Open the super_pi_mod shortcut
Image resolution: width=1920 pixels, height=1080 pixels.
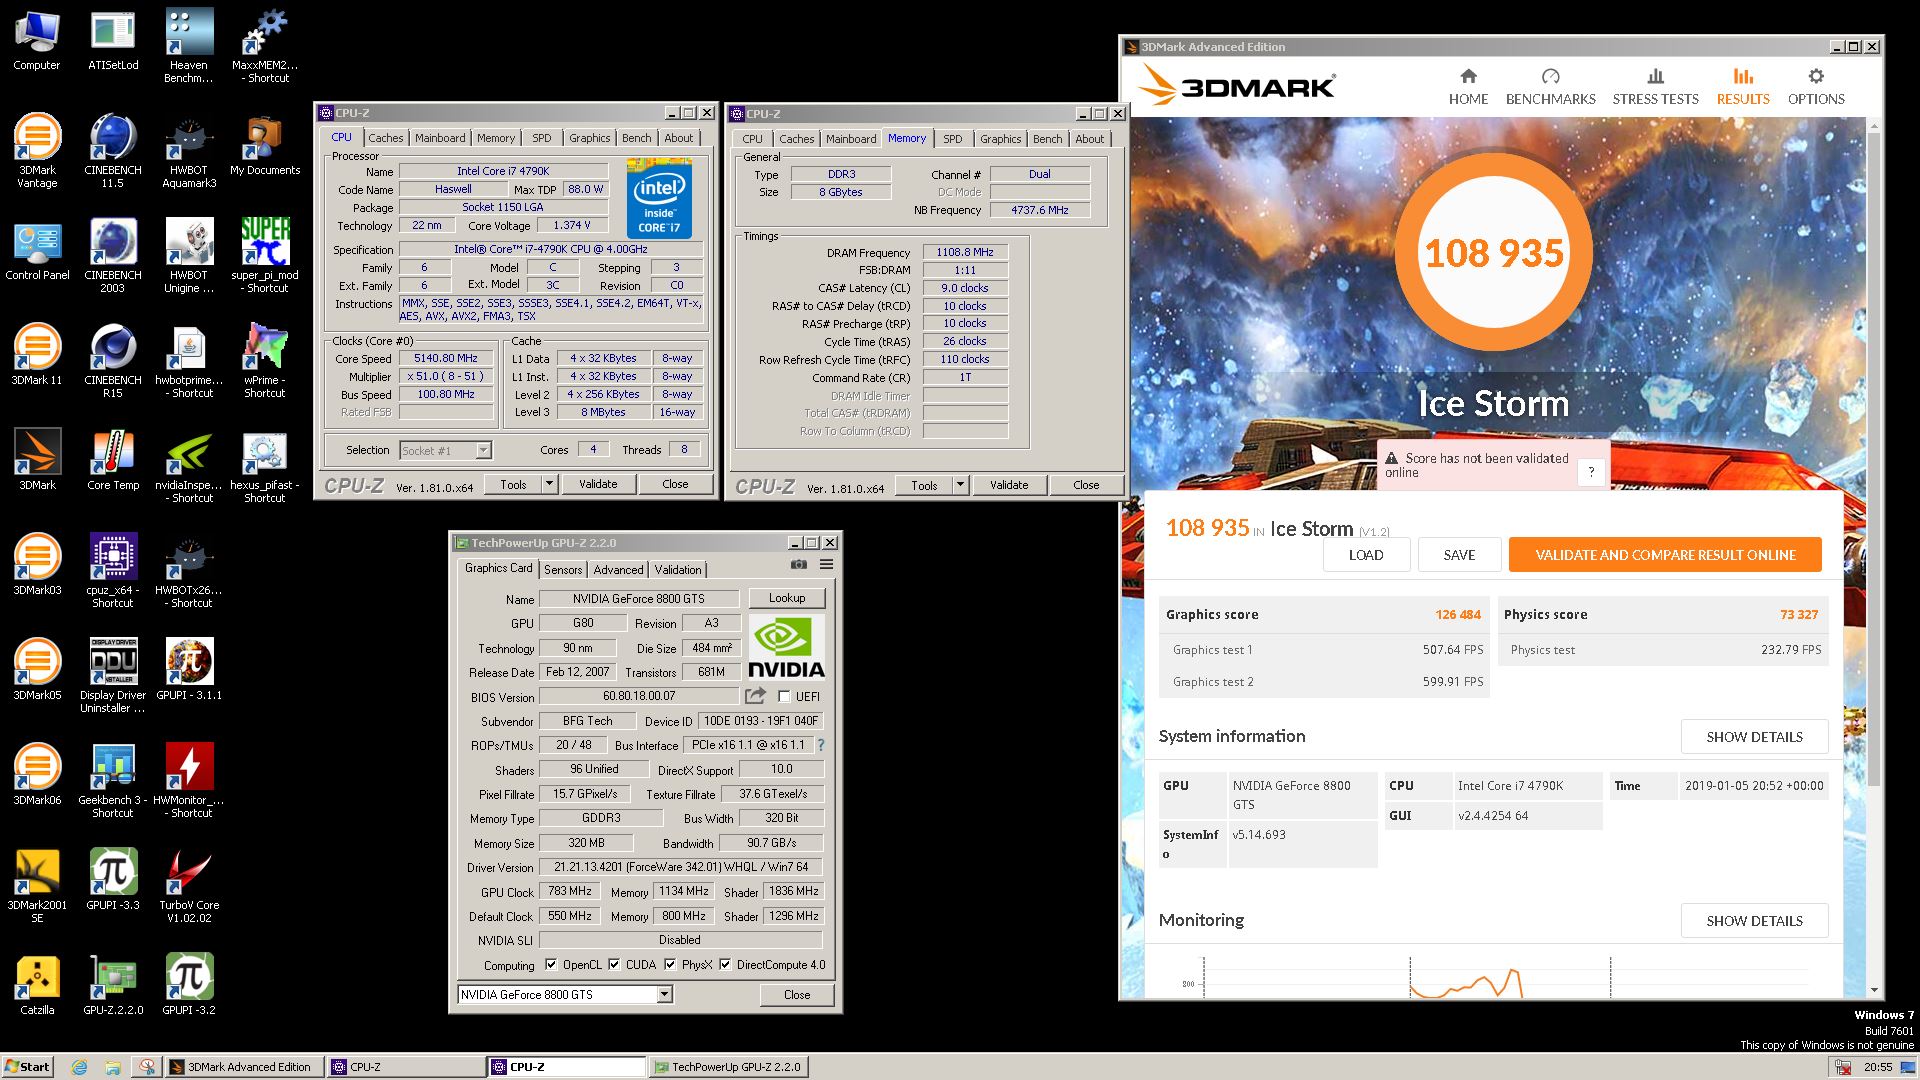pos(265,255)
